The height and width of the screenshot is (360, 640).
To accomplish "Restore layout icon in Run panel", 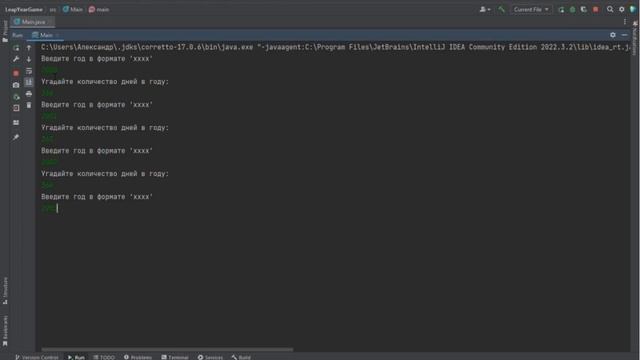I will click(16, 122).
